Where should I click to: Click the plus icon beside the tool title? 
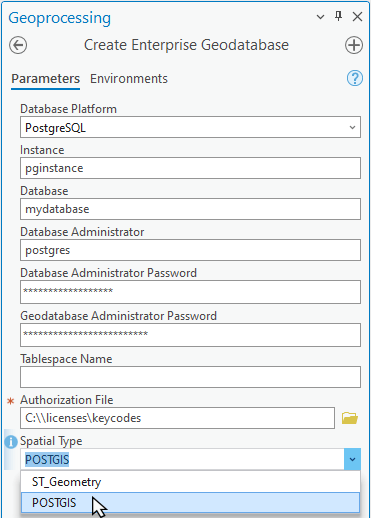354,45
